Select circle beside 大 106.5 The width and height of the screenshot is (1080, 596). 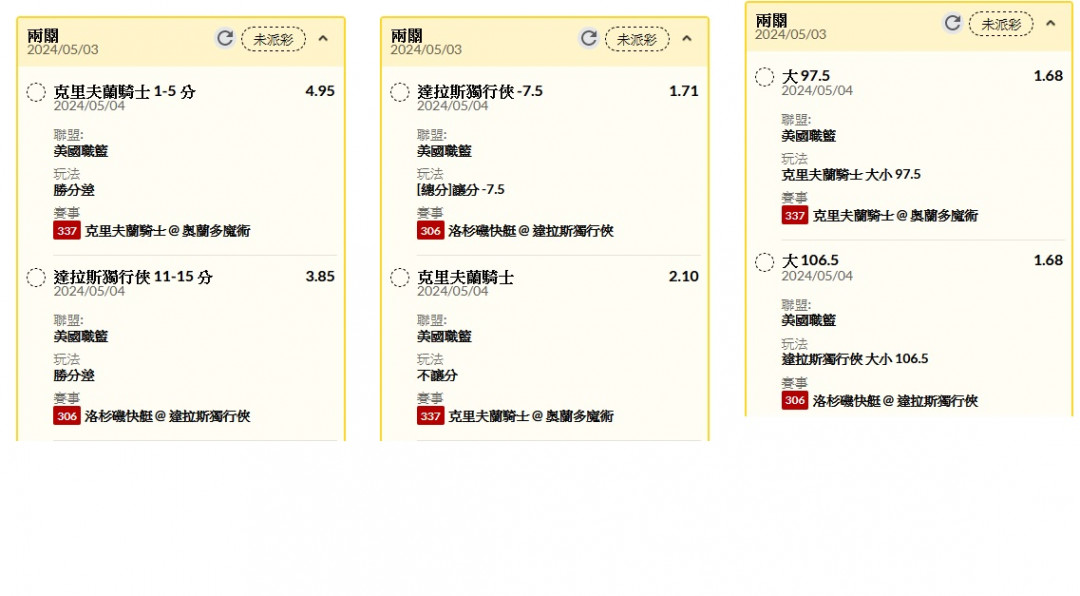coord(765,262)
